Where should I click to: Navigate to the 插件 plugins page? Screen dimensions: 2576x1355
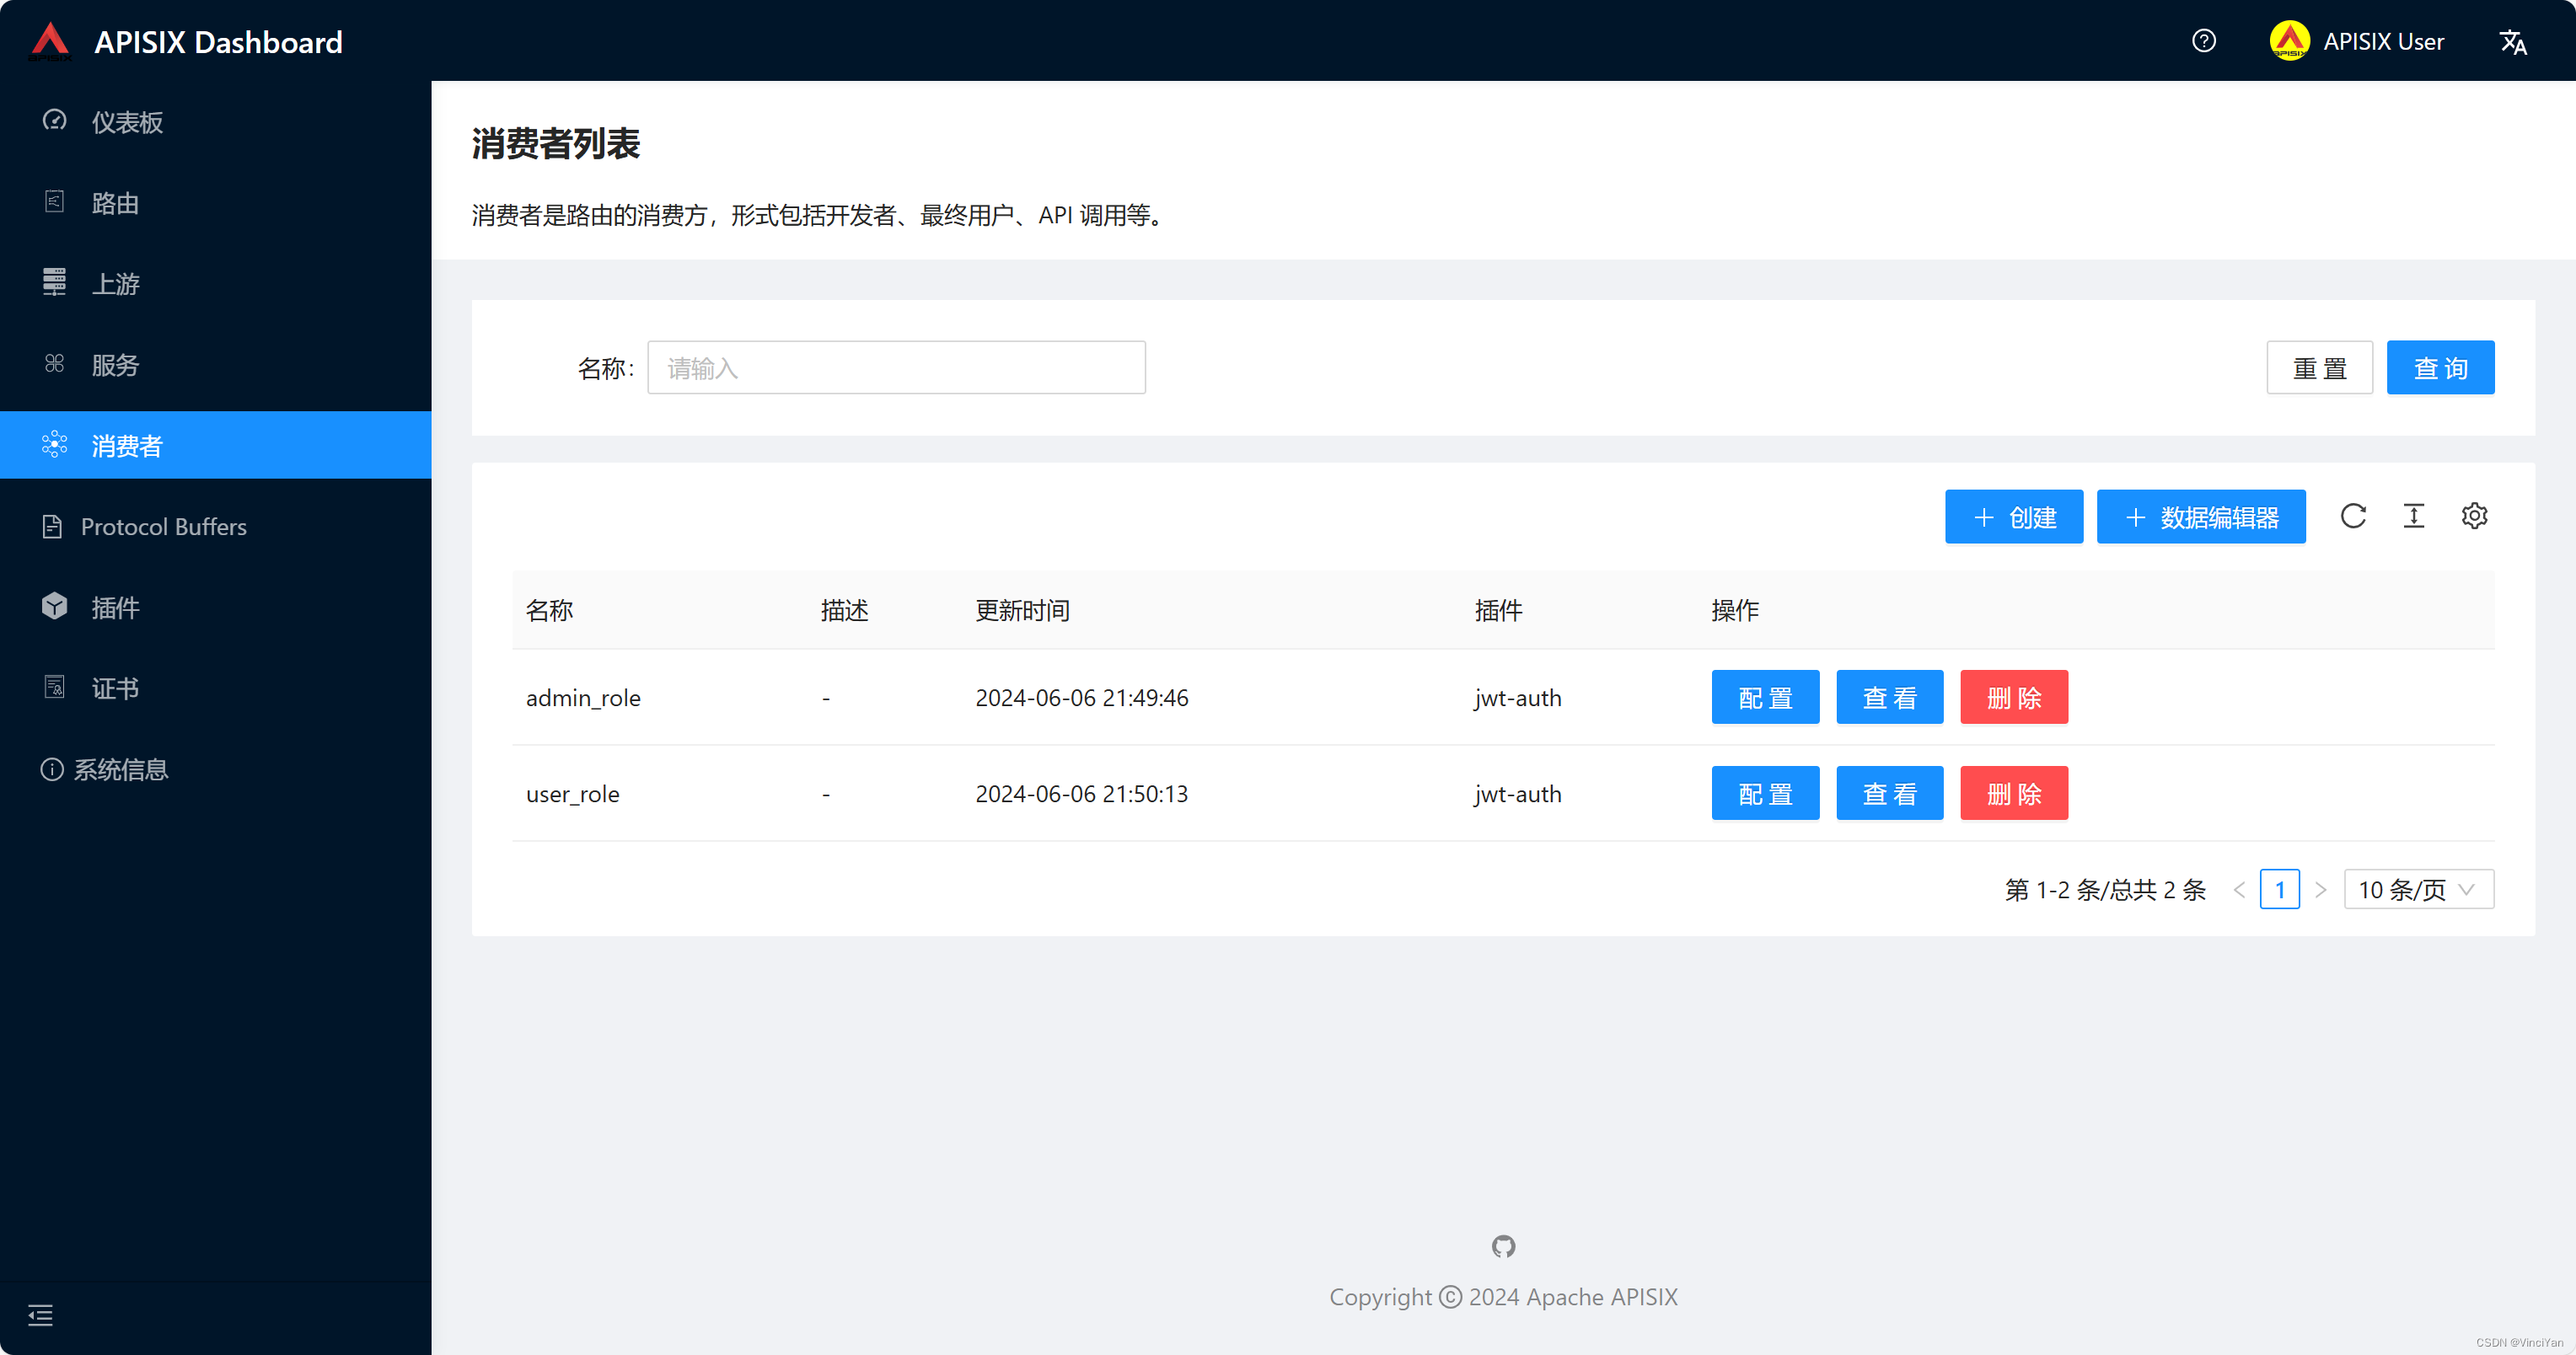click(115, 607)
